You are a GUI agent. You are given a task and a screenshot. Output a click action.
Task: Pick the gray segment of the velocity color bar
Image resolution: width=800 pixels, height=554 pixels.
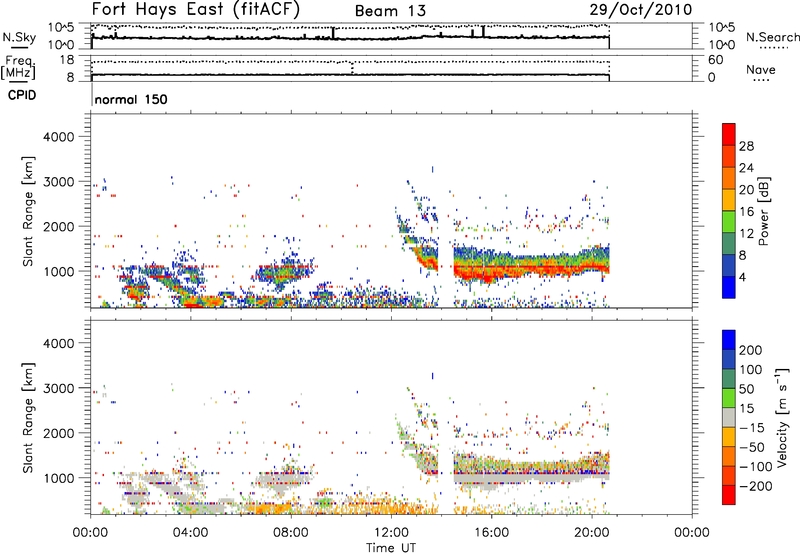[x=729, y=418]
